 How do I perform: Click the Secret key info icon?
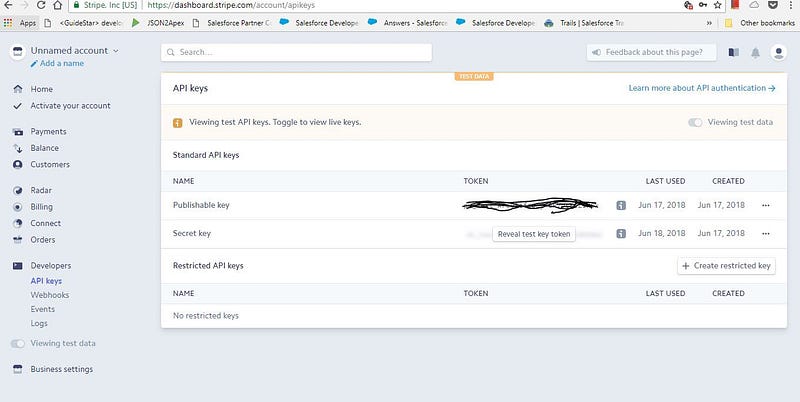pos(621,234)
